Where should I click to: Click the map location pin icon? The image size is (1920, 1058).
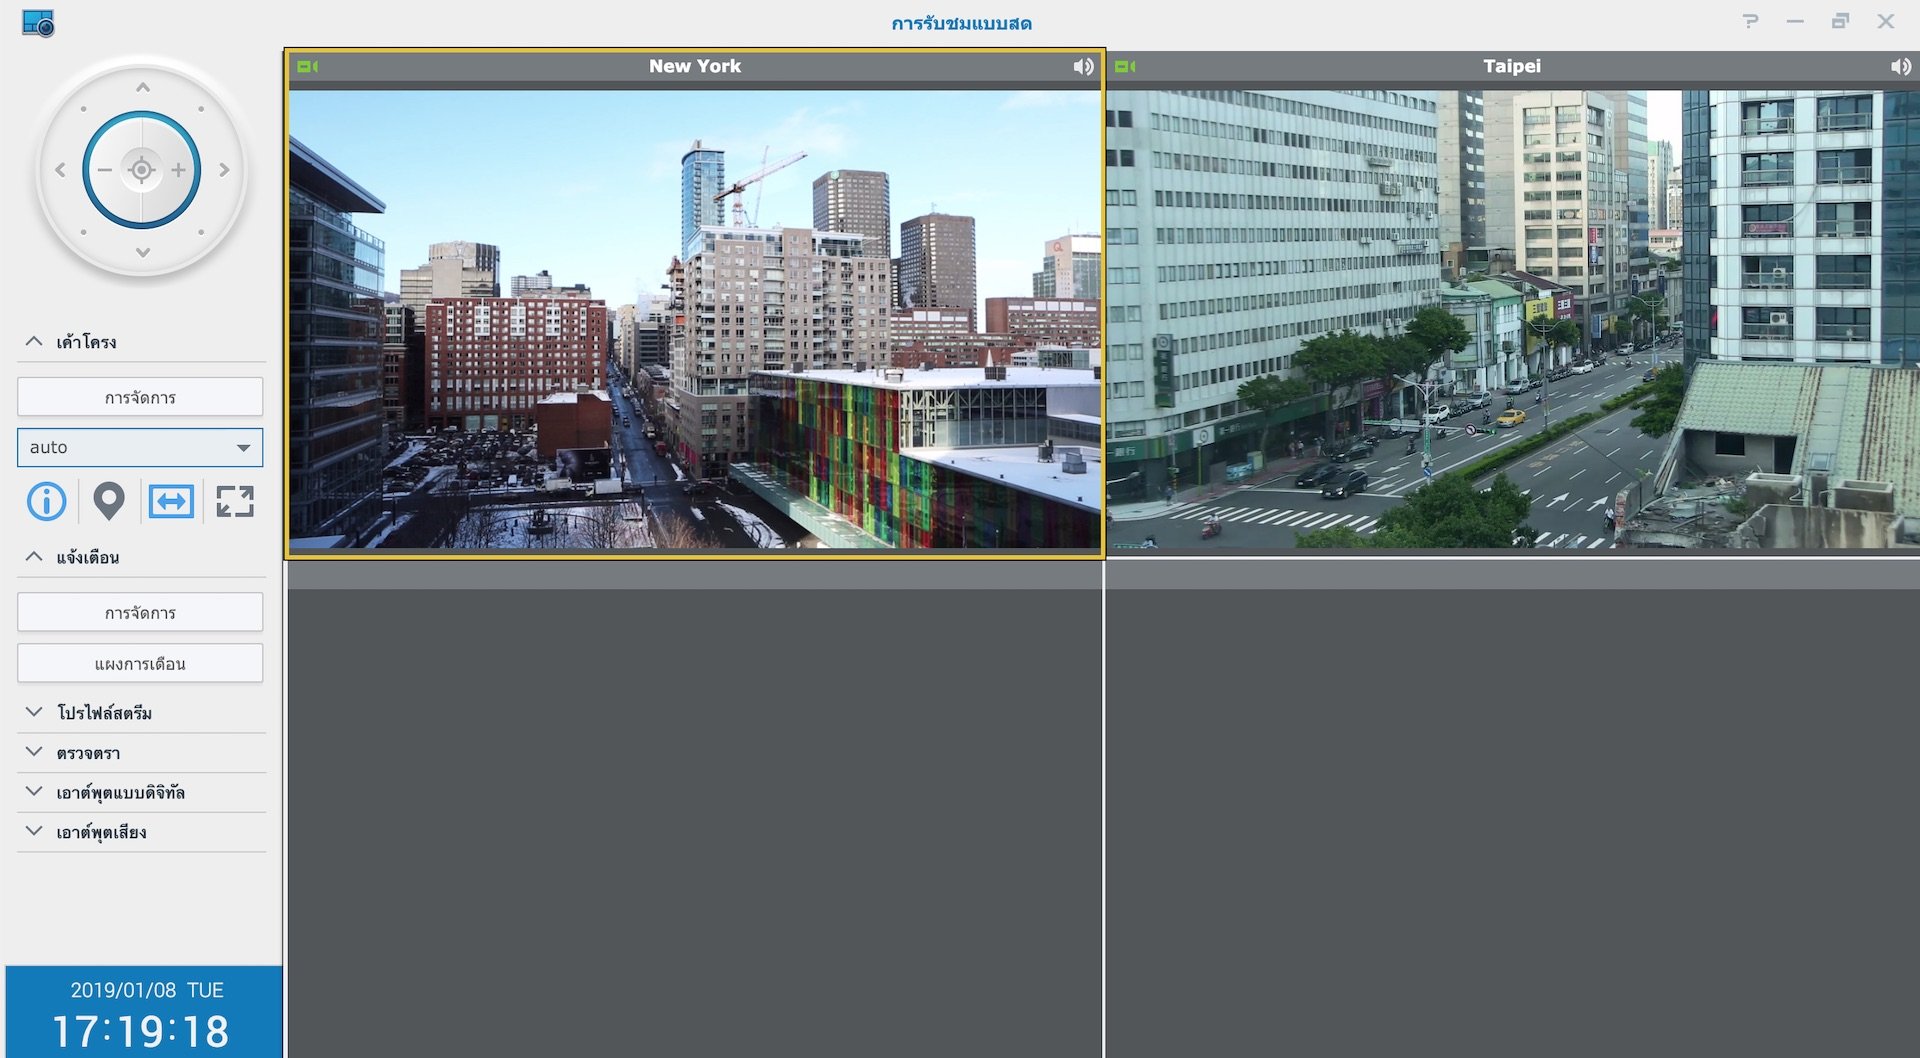[108, 501]
